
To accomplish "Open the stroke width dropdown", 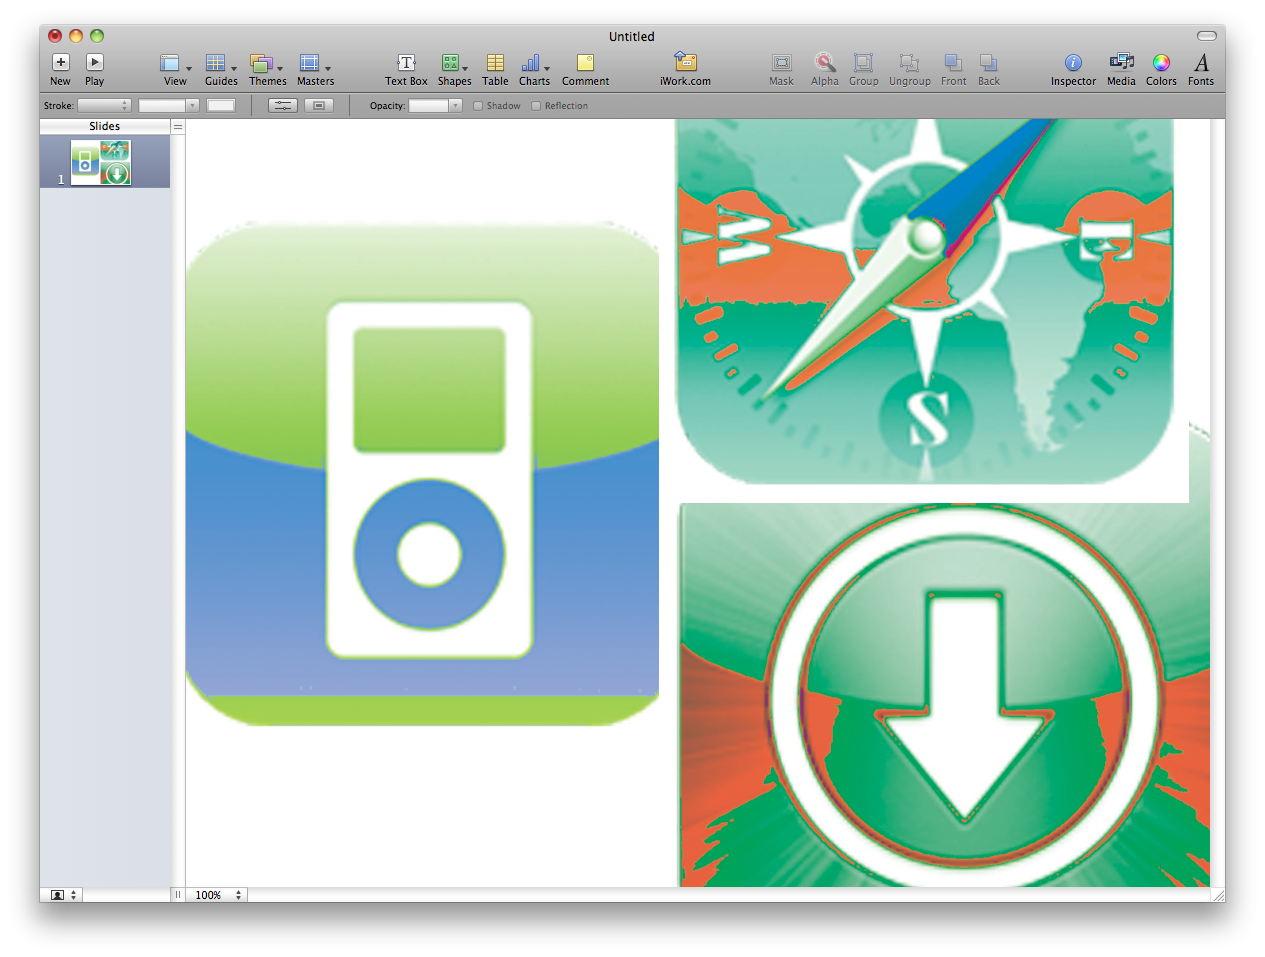I will (x=169, y=105).
